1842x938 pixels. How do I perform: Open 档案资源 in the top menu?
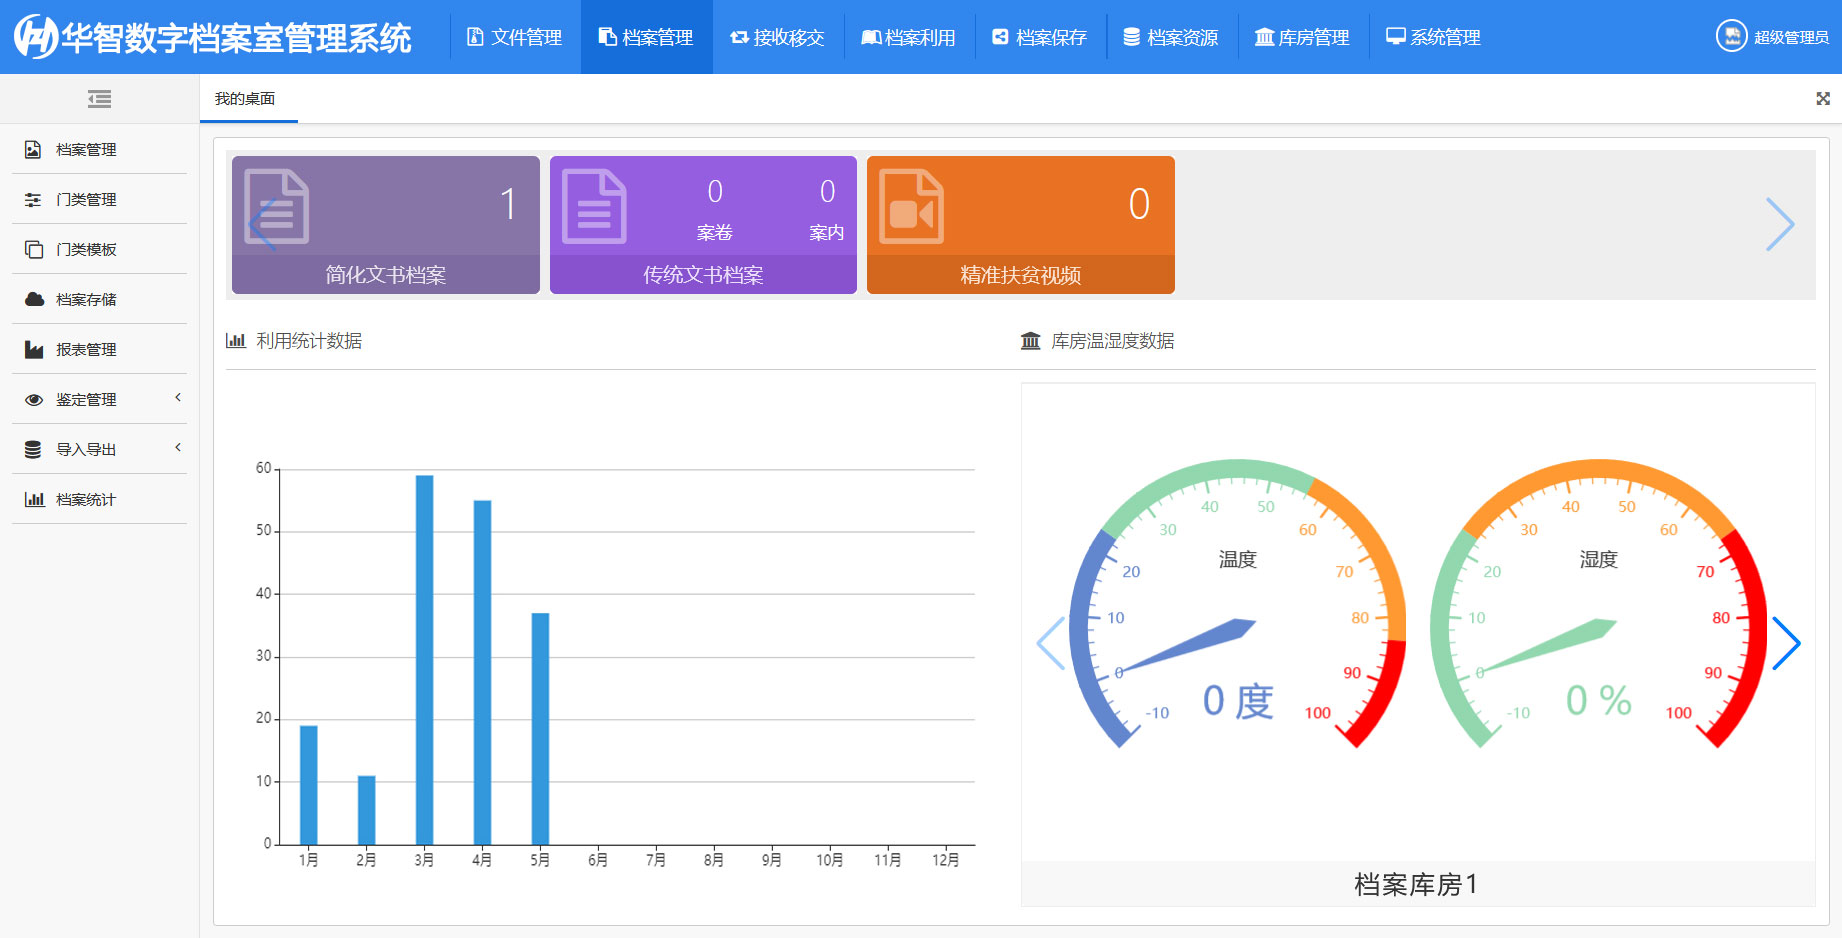pyautogui.click(x=1172, y=37)
